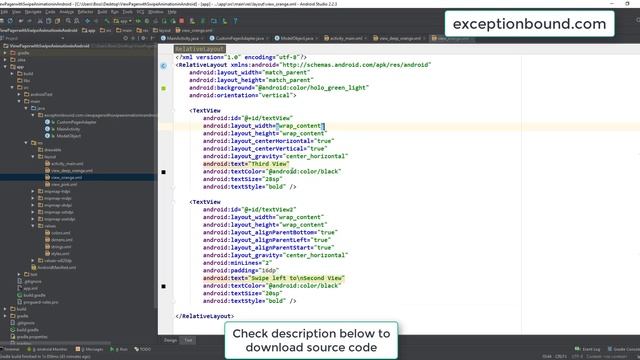Click the res breadcrumb in navigation bar
The height and width of the screenshot is (360, 640).
142,30
